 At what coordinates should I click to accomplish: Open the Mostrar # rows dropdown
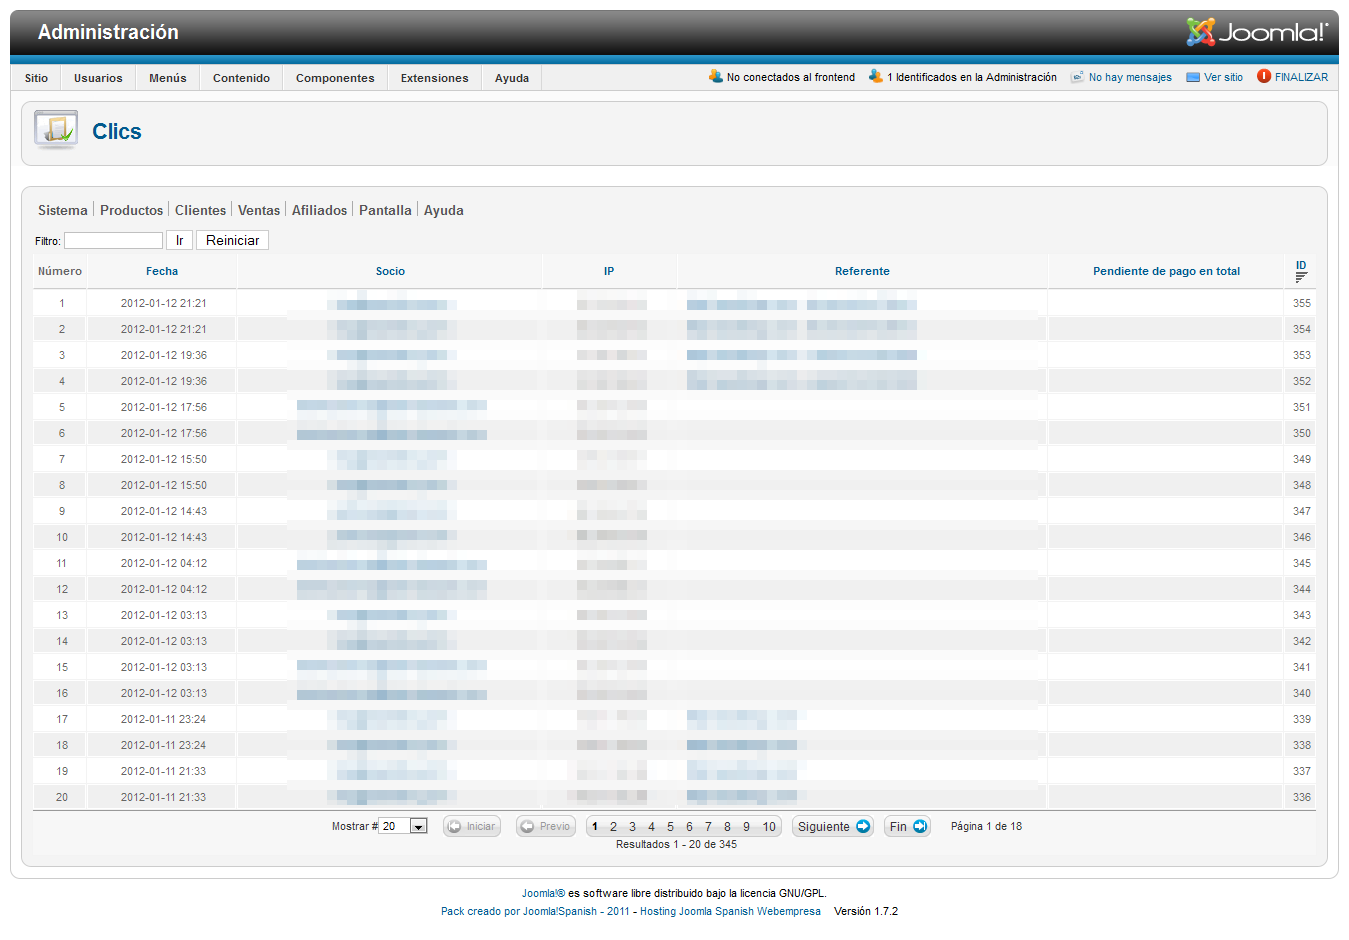click(403, 827)
